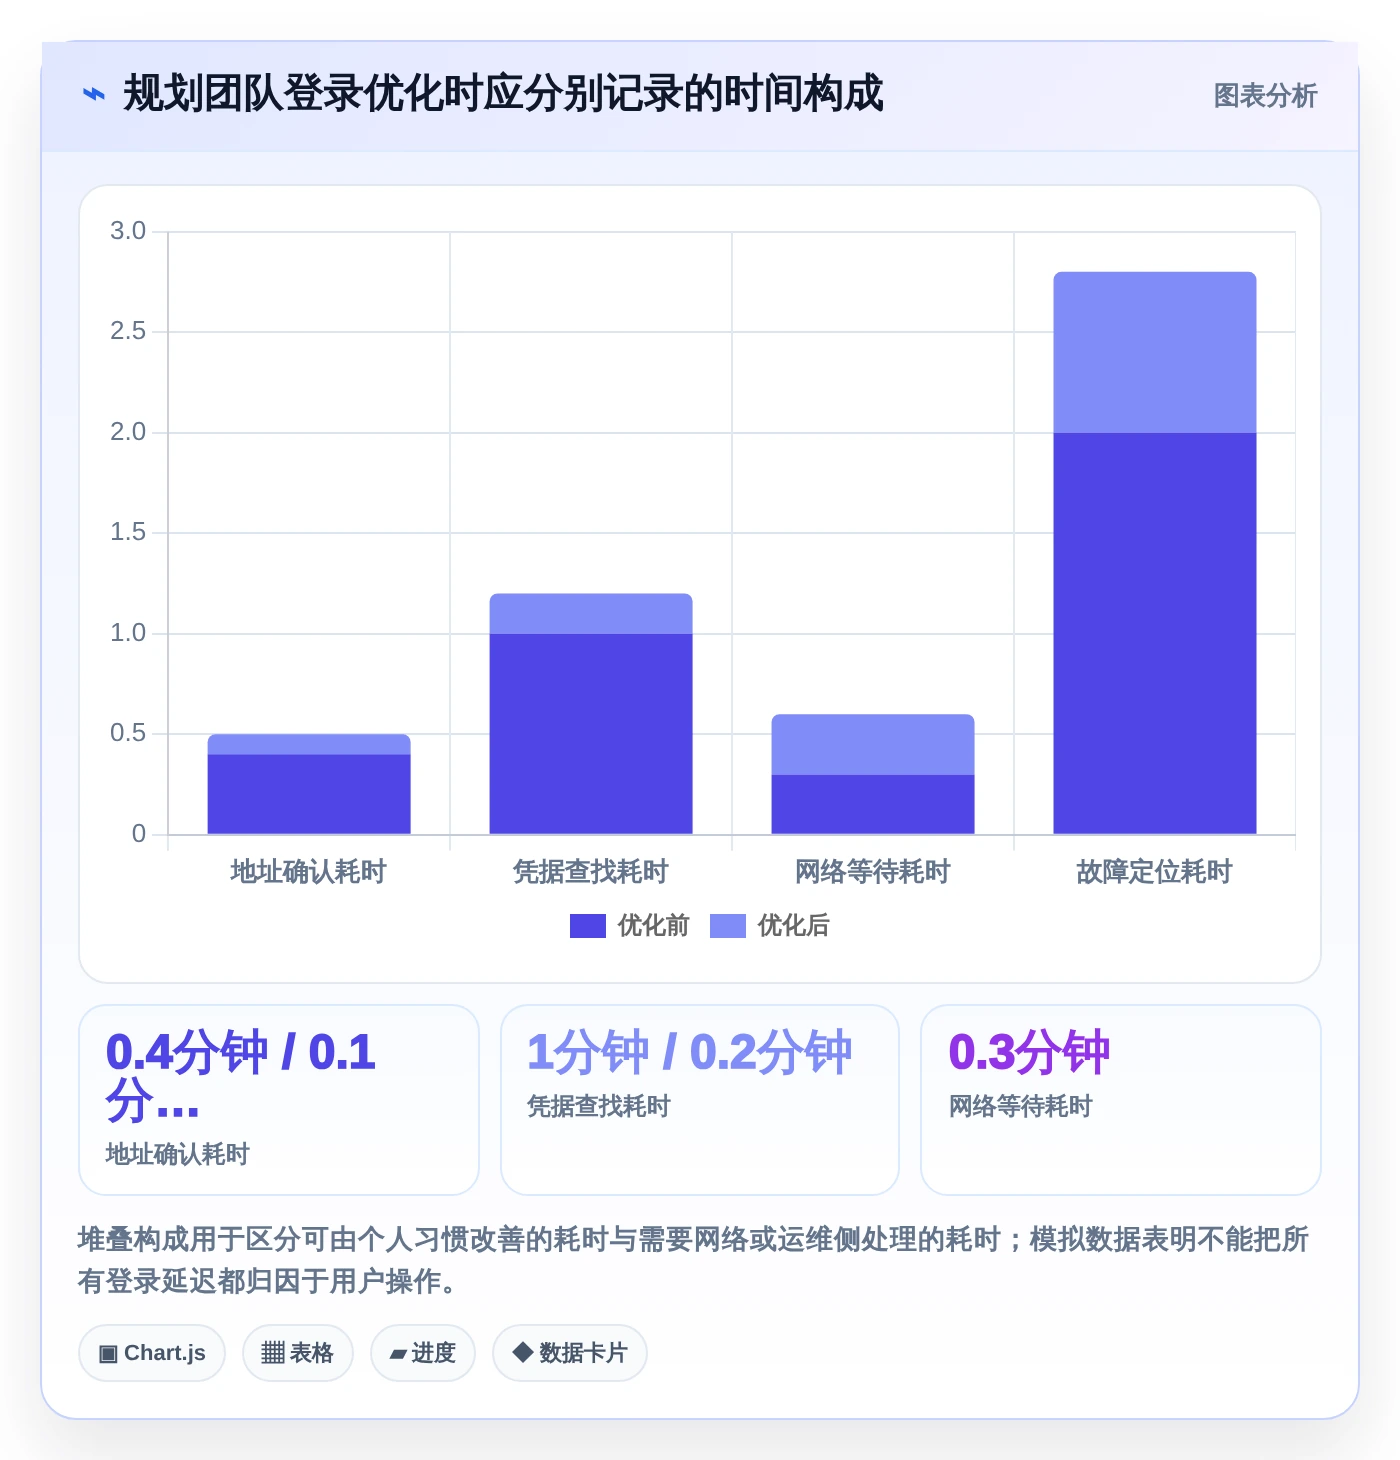Click the 凭据查找耗时 x-axis label

591,872
